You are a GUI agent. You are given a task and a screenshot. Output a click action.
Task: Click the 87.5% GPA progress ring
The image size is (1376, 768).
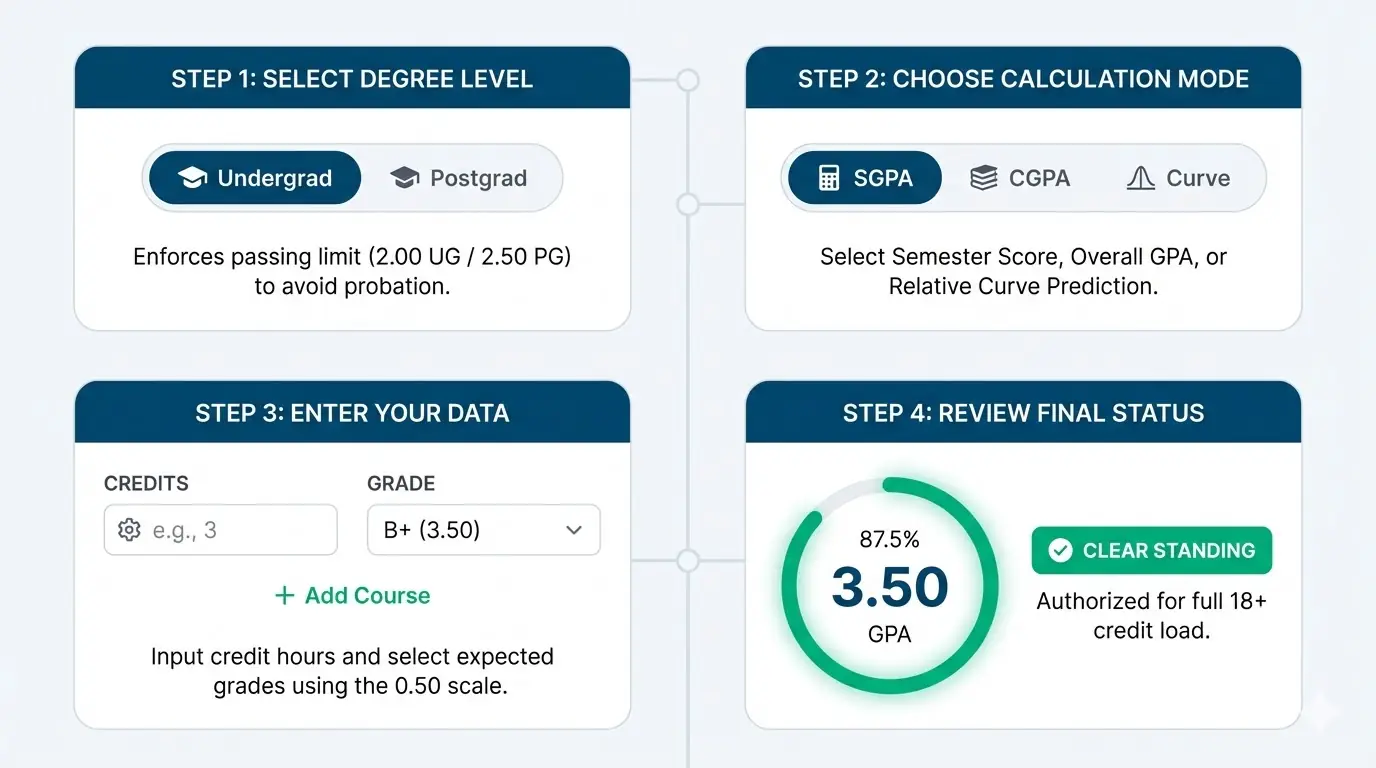coord(889,585)
